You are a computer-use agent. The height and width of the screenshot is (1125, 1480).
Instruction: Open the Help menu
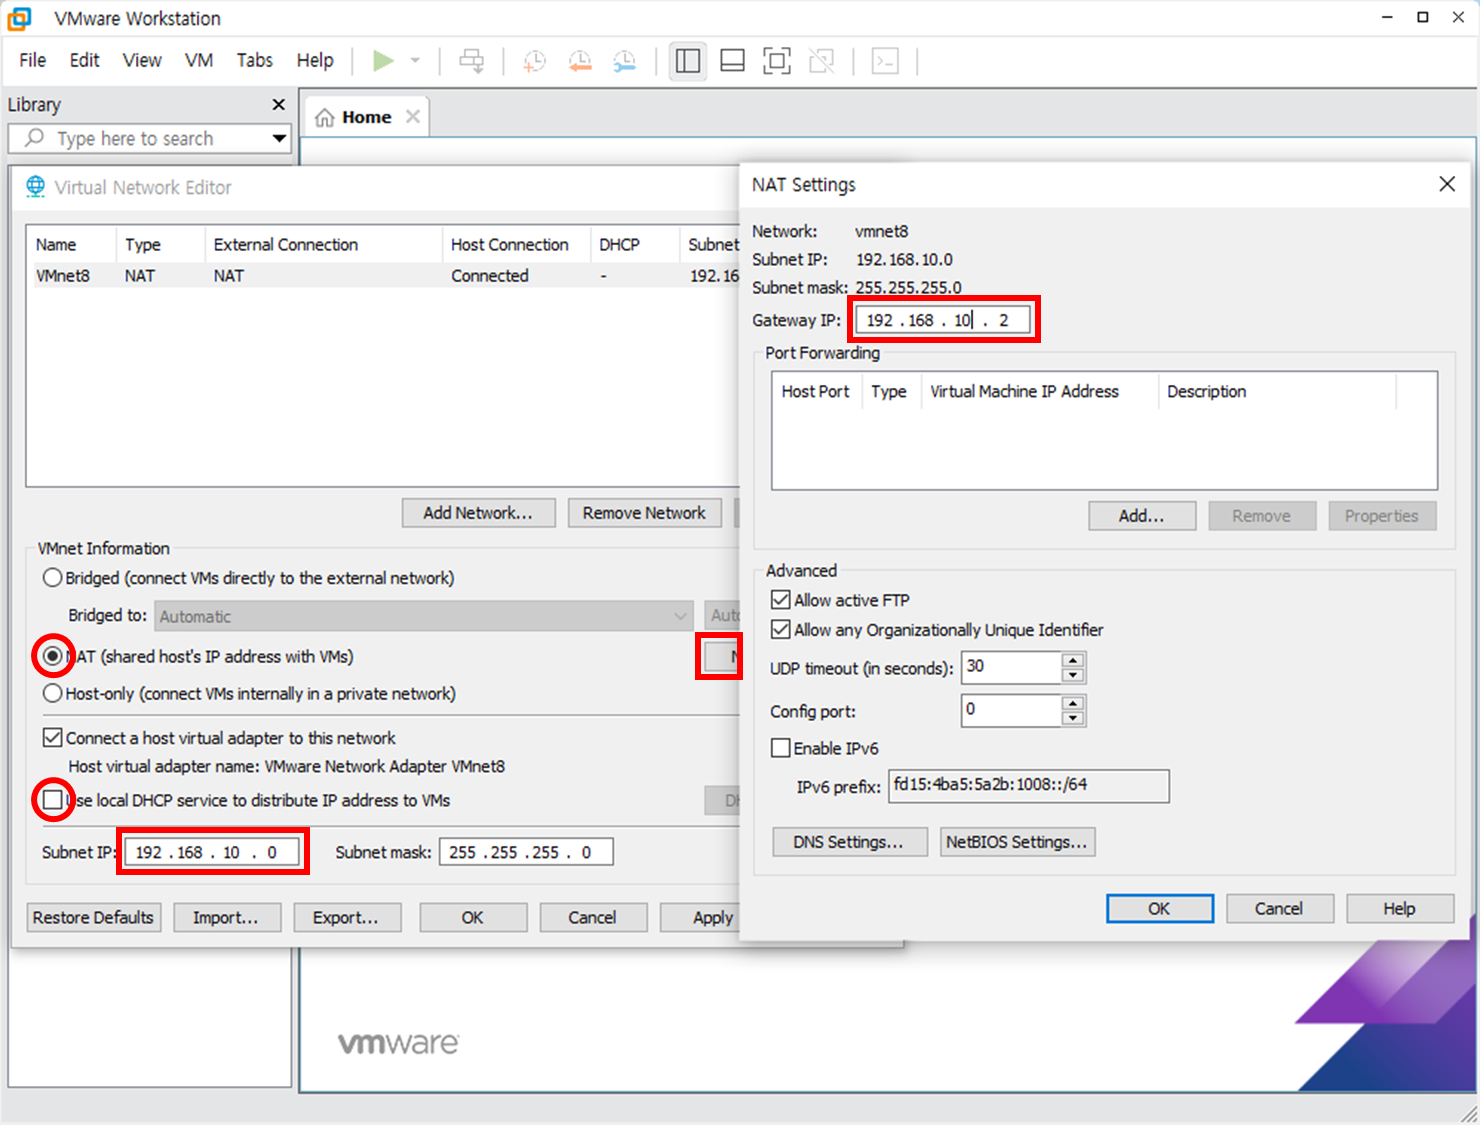click(315, 60)
